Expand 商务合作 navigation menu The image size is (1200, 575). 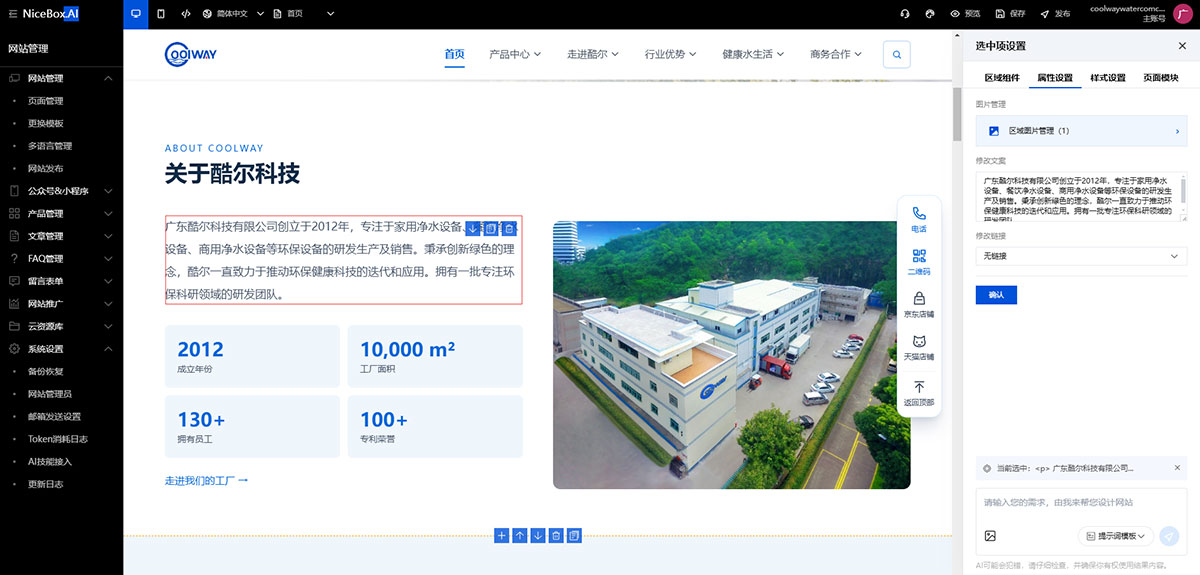click(x=836, y=54)
